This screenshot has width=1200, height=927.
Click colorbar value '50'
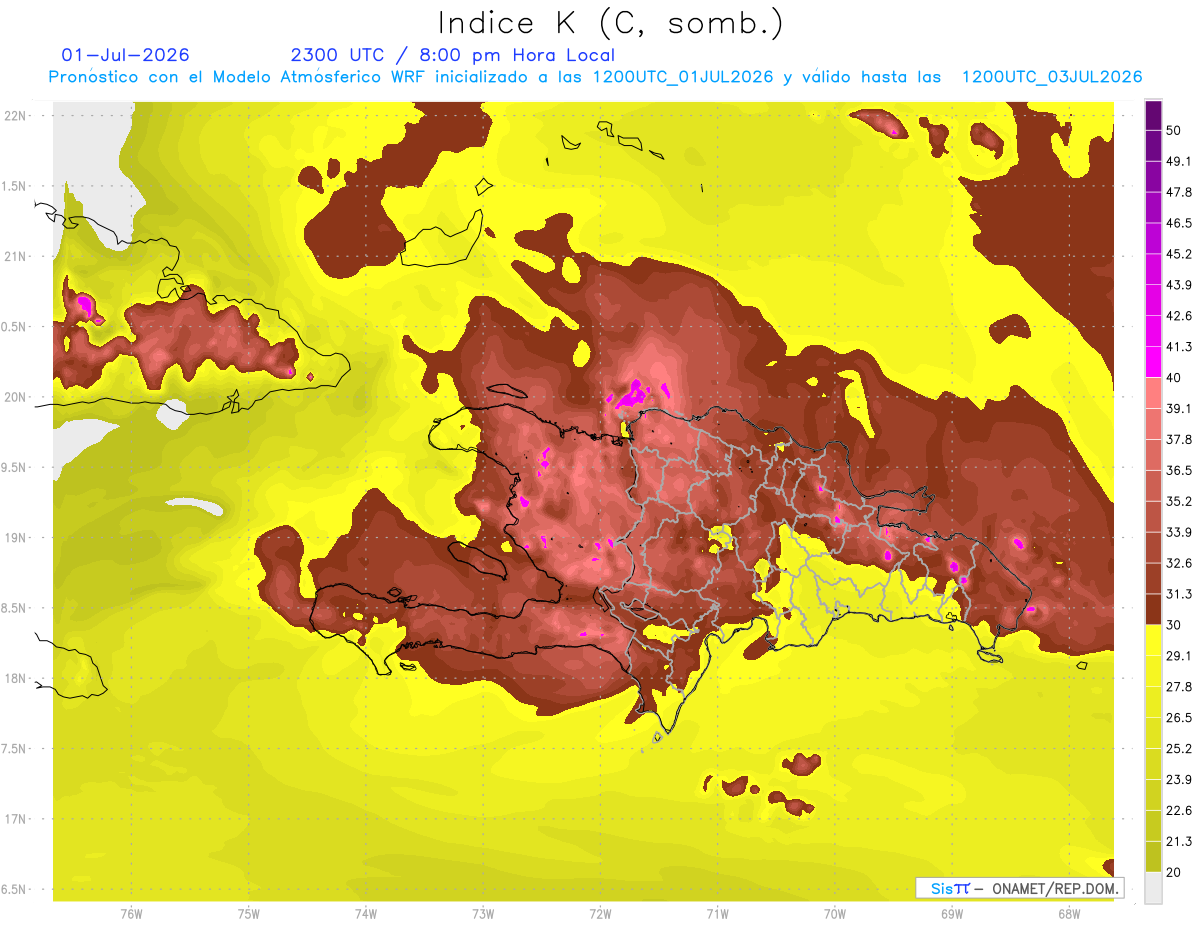click(1174, 130)
